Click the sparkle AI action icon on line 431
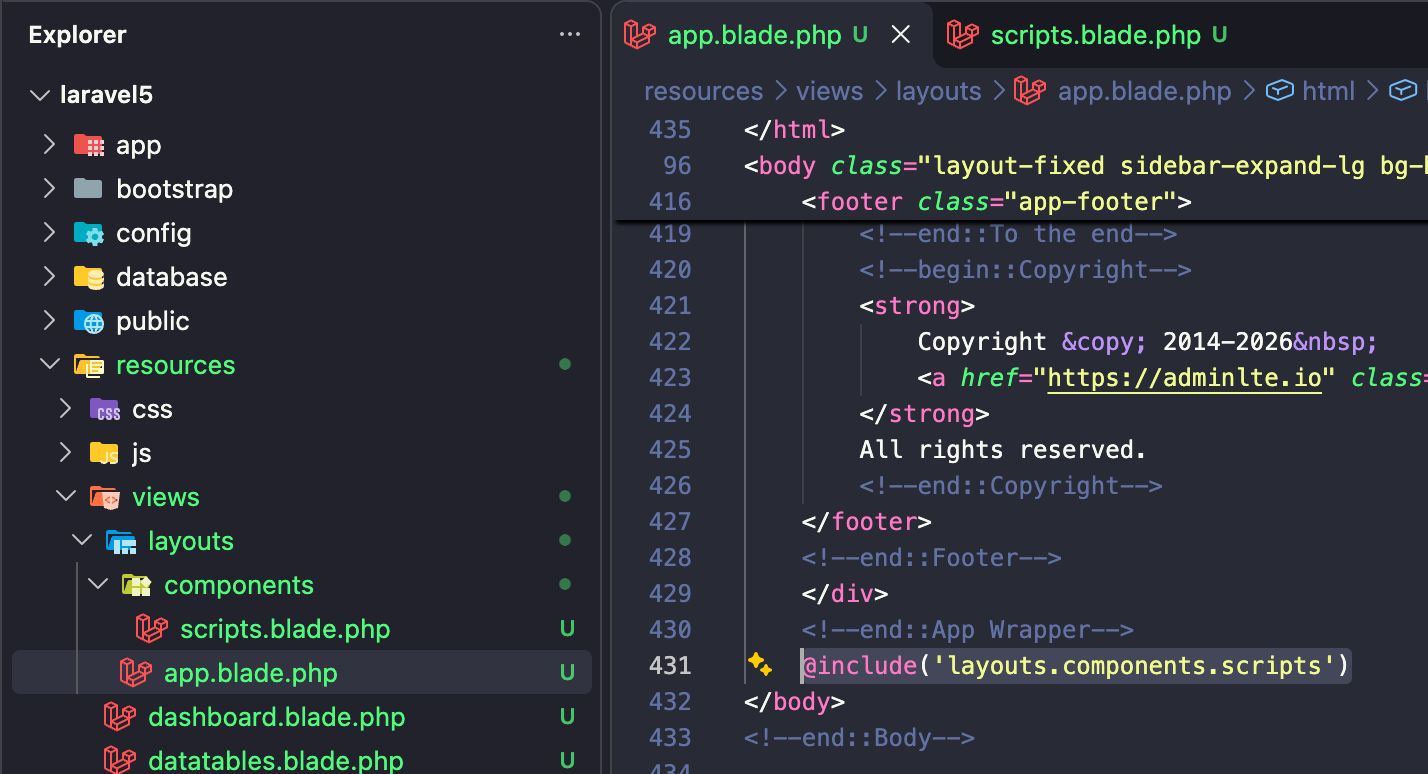Screen dimensions: 1428x774 click(x=759, y=665)
